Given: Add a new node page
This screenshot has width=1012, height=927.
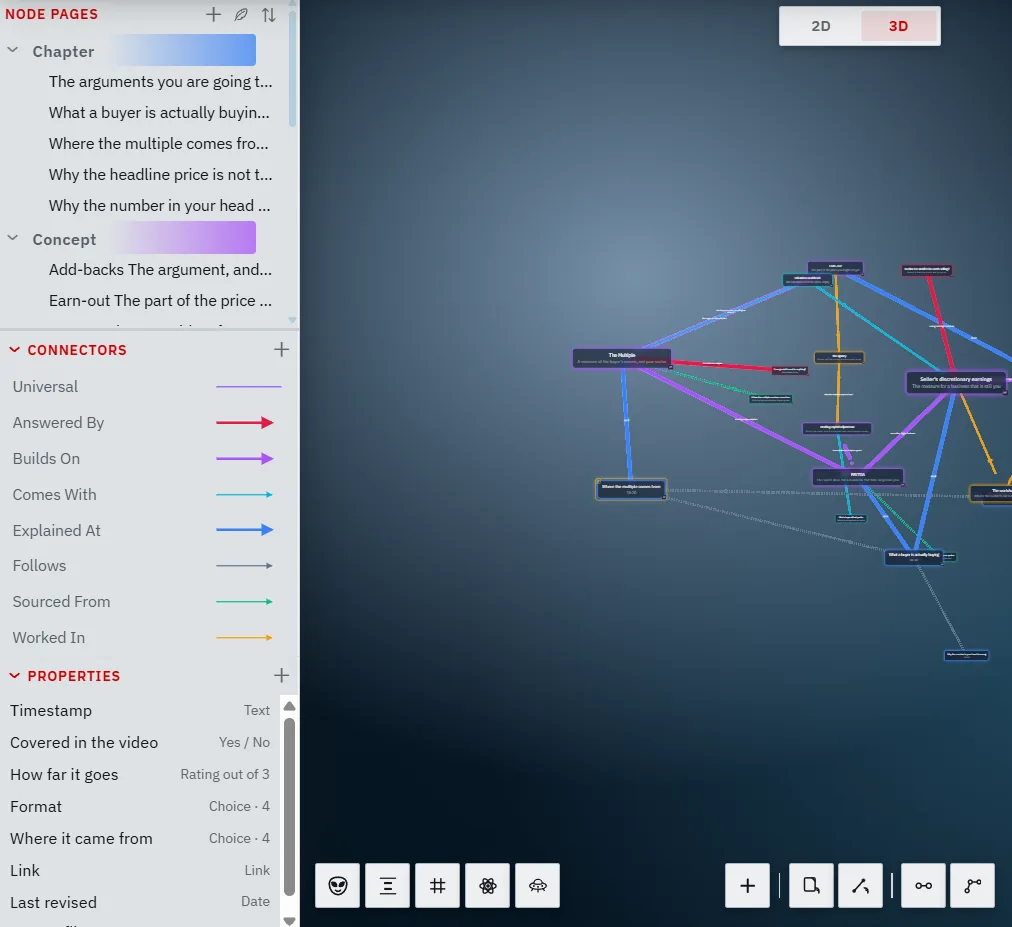Looking at the screenshot, I should pos(213,14).
